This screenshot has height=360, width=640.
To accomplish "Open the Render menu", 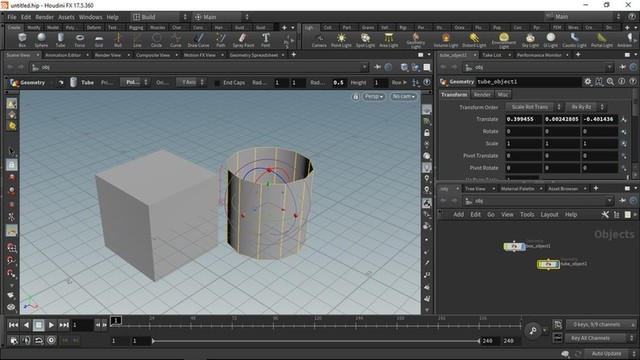I will click(44, 17).
